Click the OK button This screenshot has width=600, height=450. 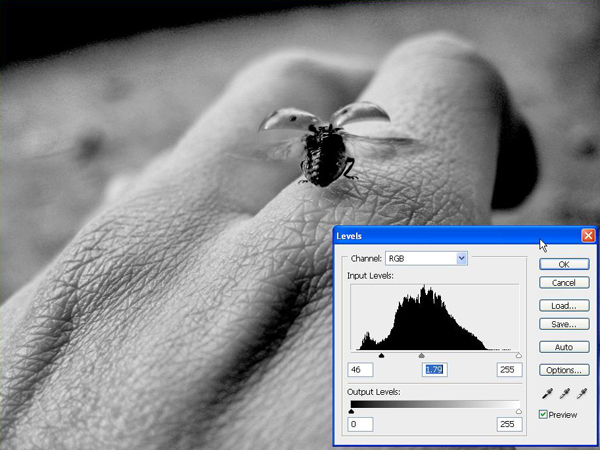564,264
